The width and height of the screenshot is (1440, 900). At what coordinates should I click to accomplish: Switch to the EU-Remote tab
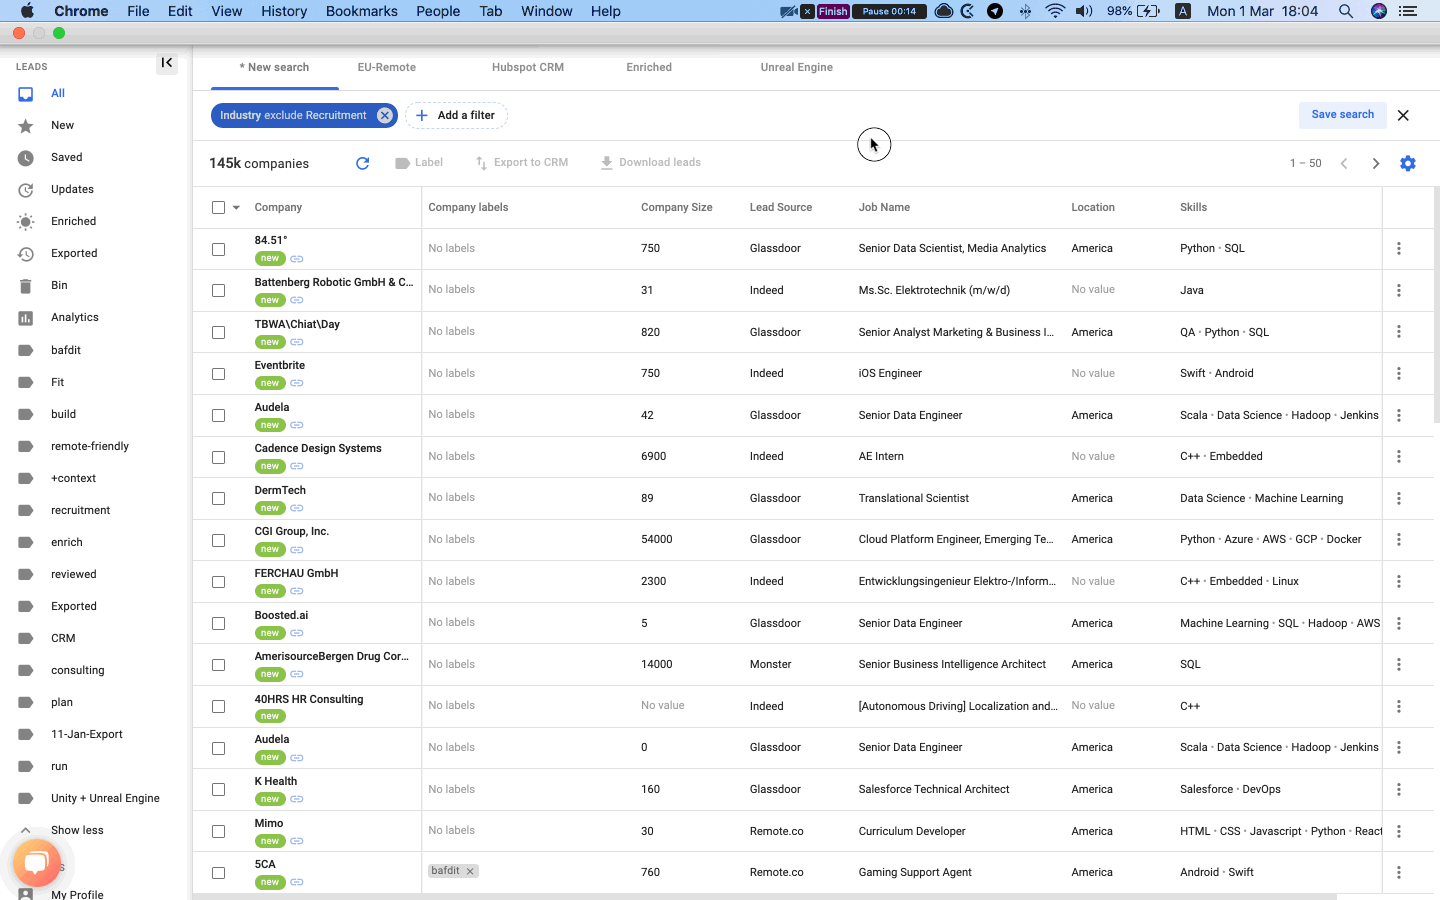[387, 67]
